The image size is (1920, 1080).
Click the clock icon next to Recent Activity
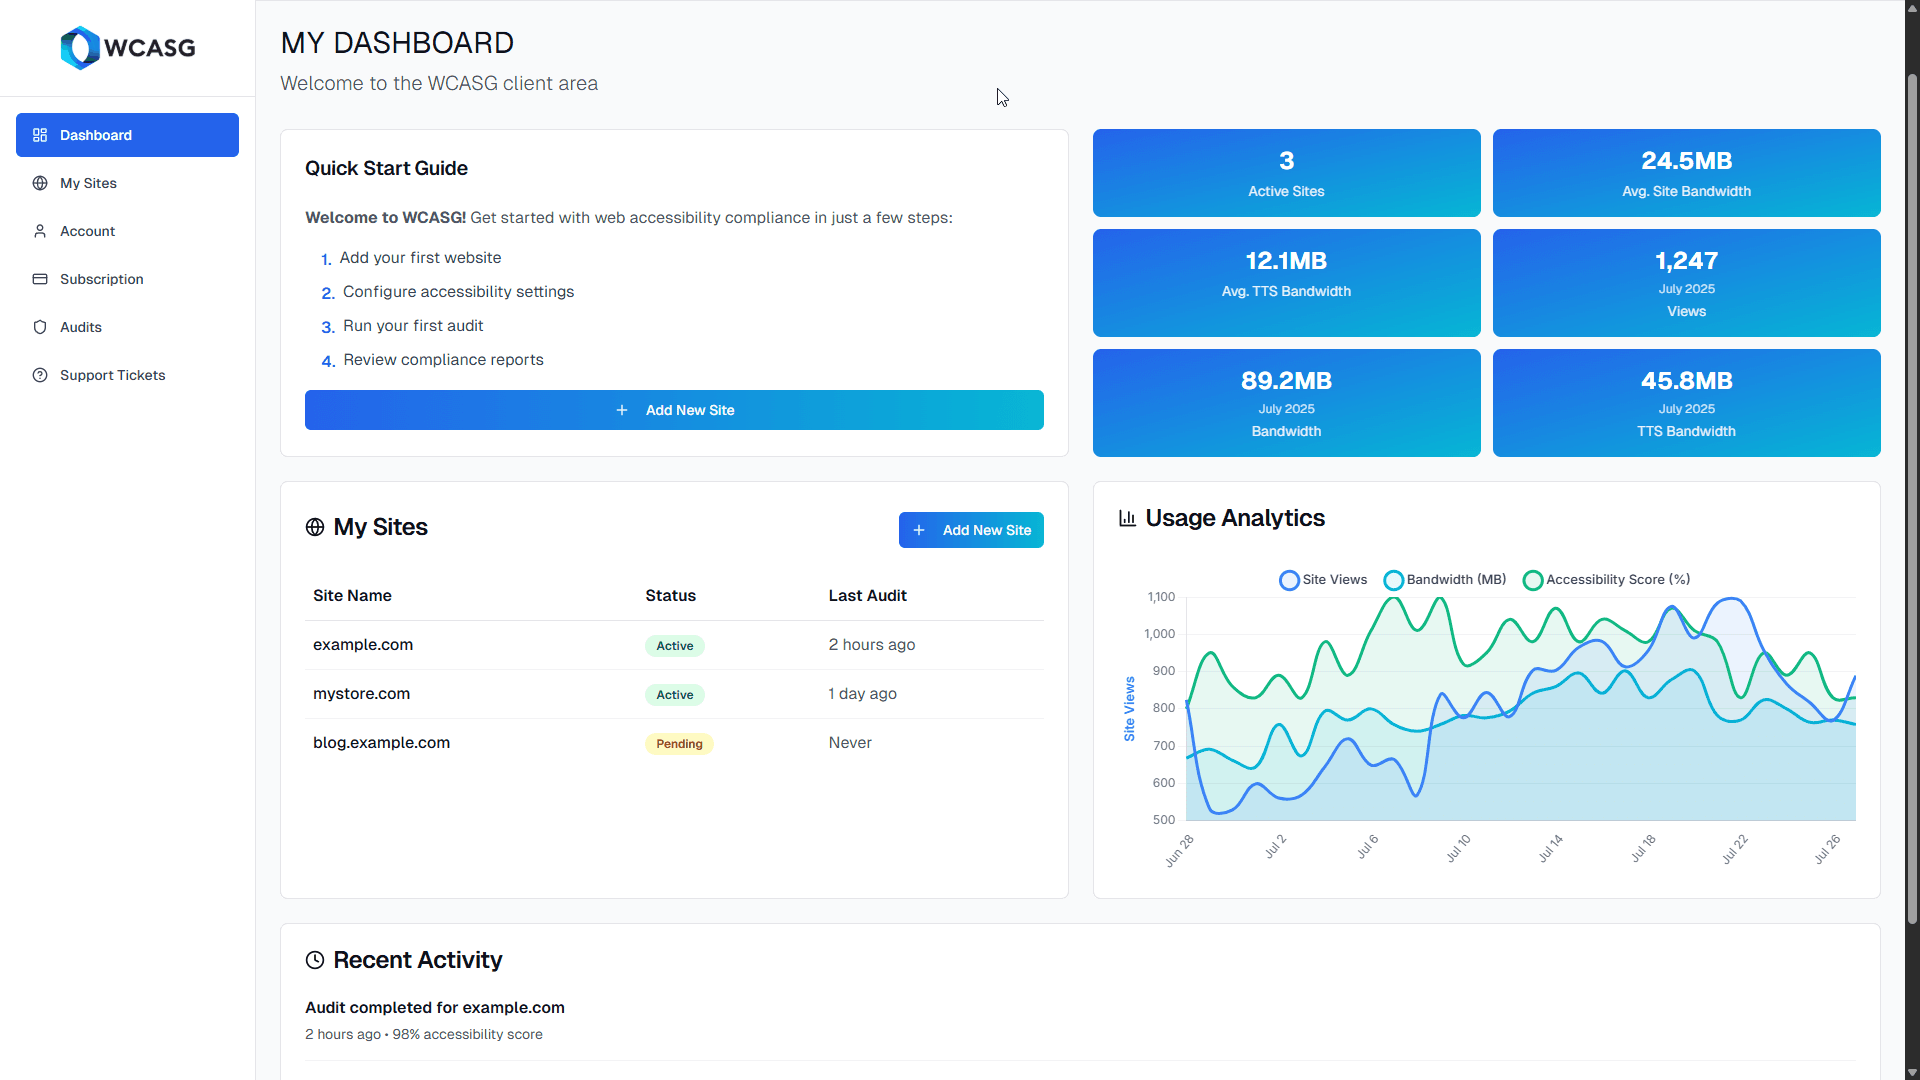pyautogui.click(x=314, y=959)
